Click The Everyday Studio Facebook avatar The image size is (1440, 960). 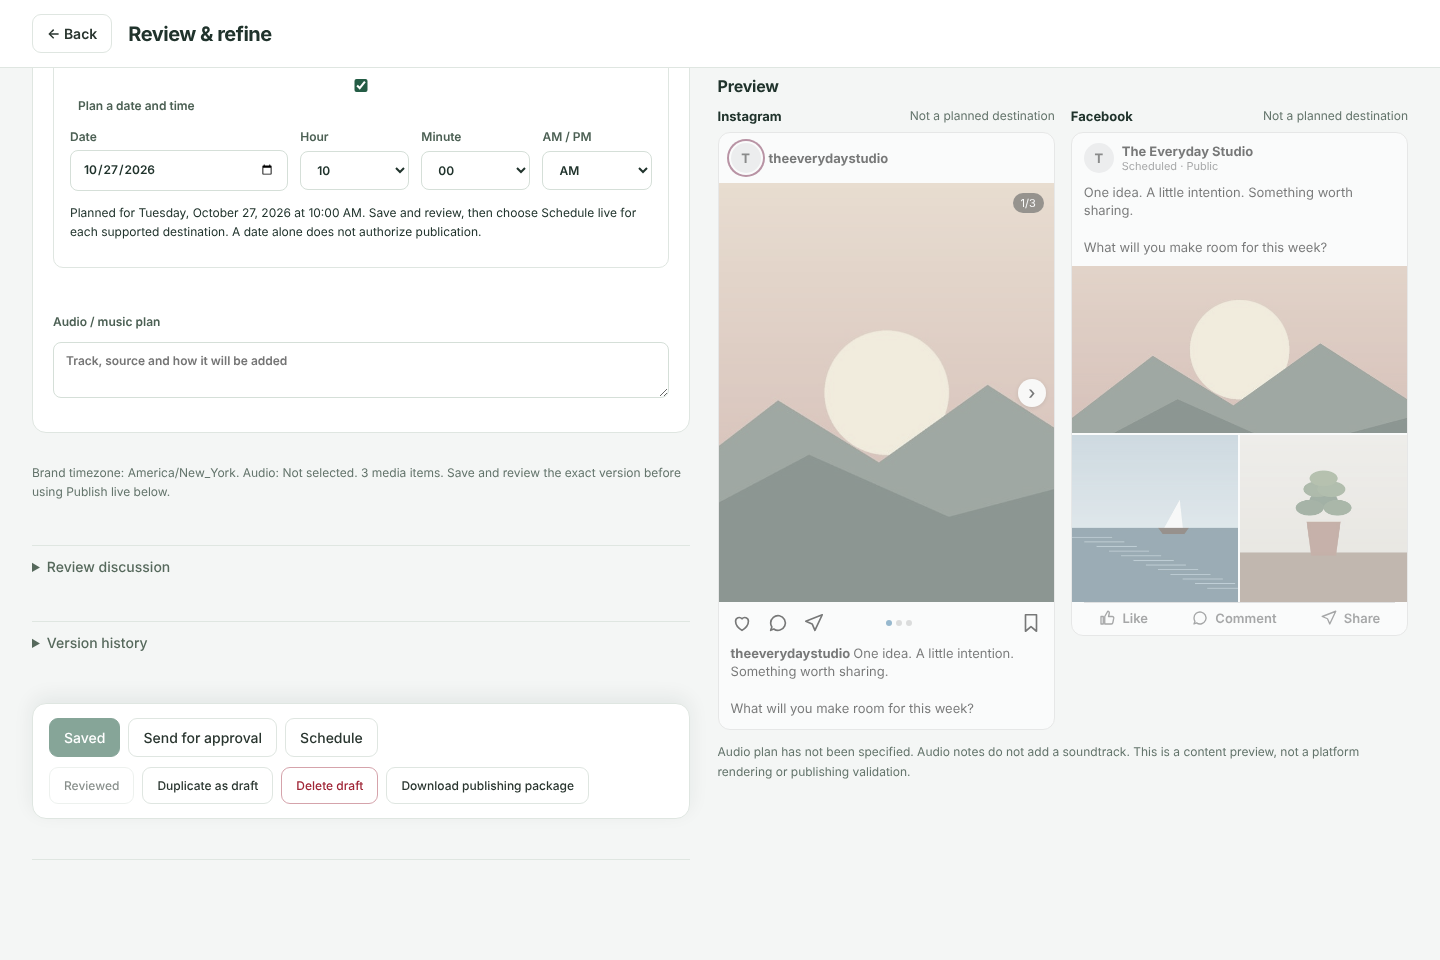[1099, 158]
